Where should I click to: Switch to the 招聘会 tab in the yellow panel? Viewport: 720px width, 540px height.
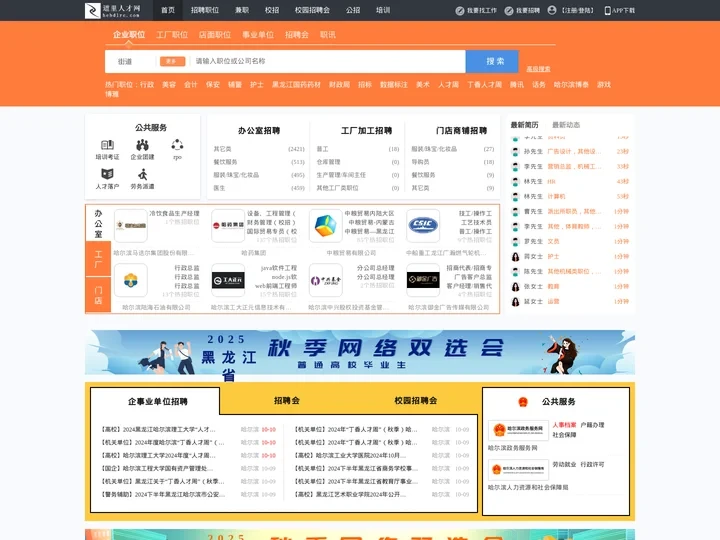point(287,401)
